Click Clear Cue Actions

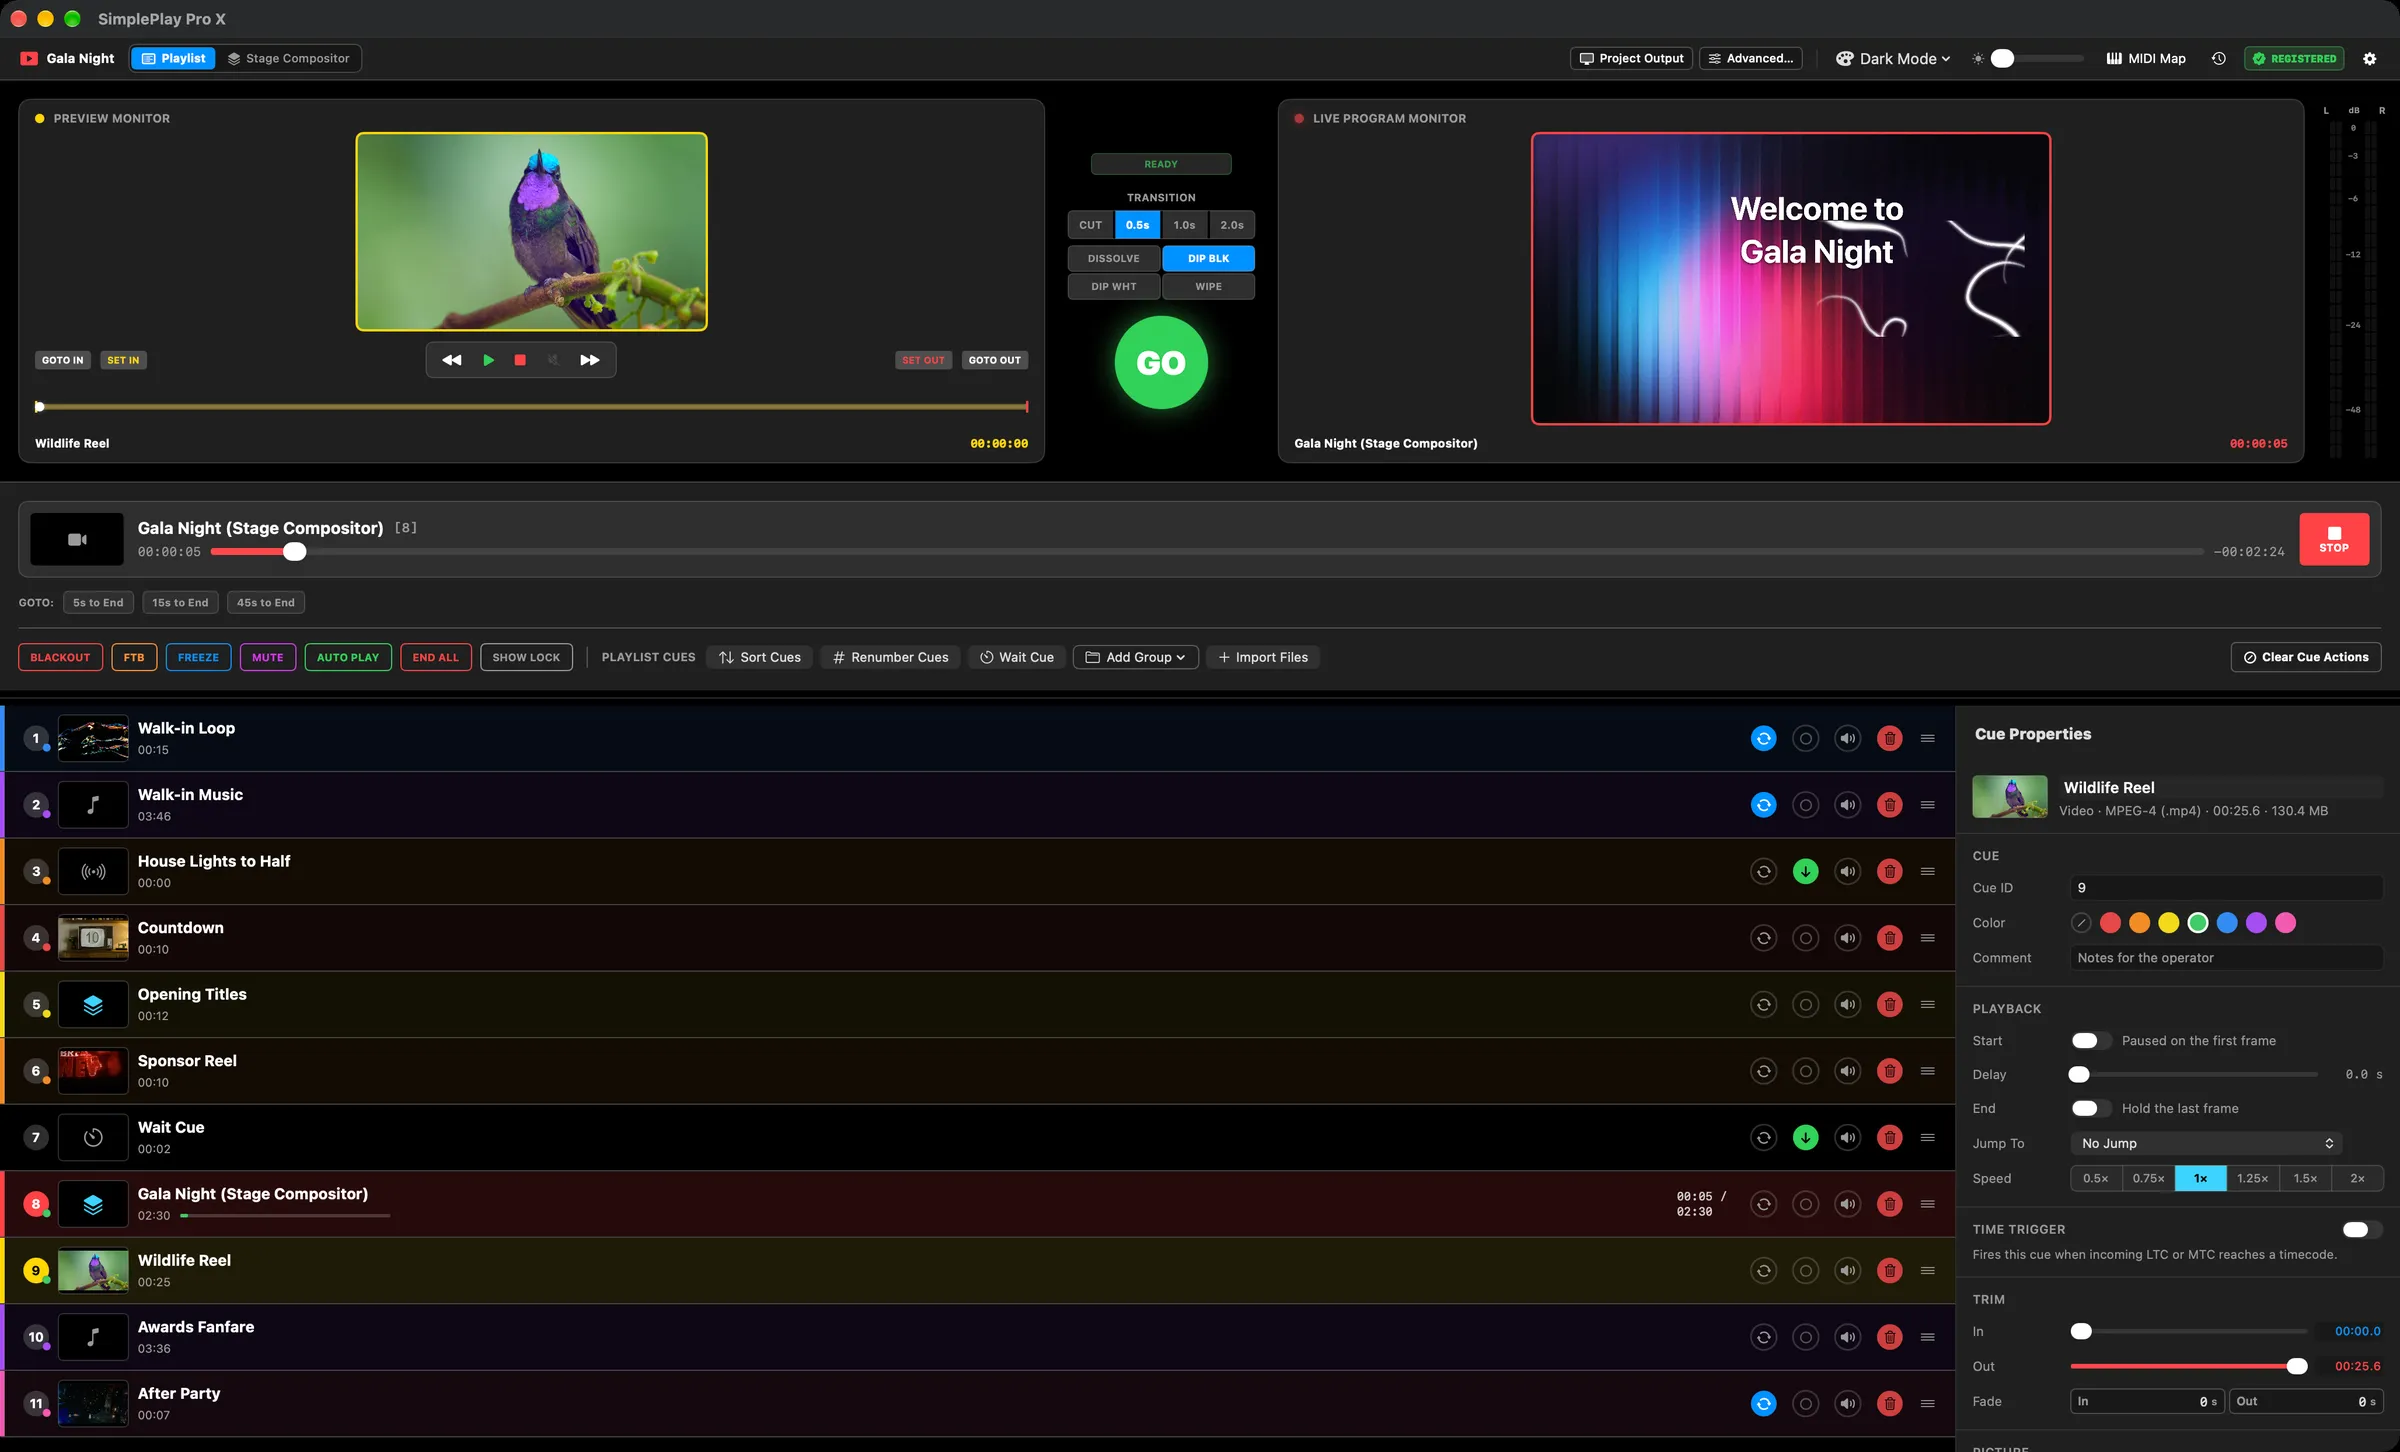click(x=2305, y=657)
